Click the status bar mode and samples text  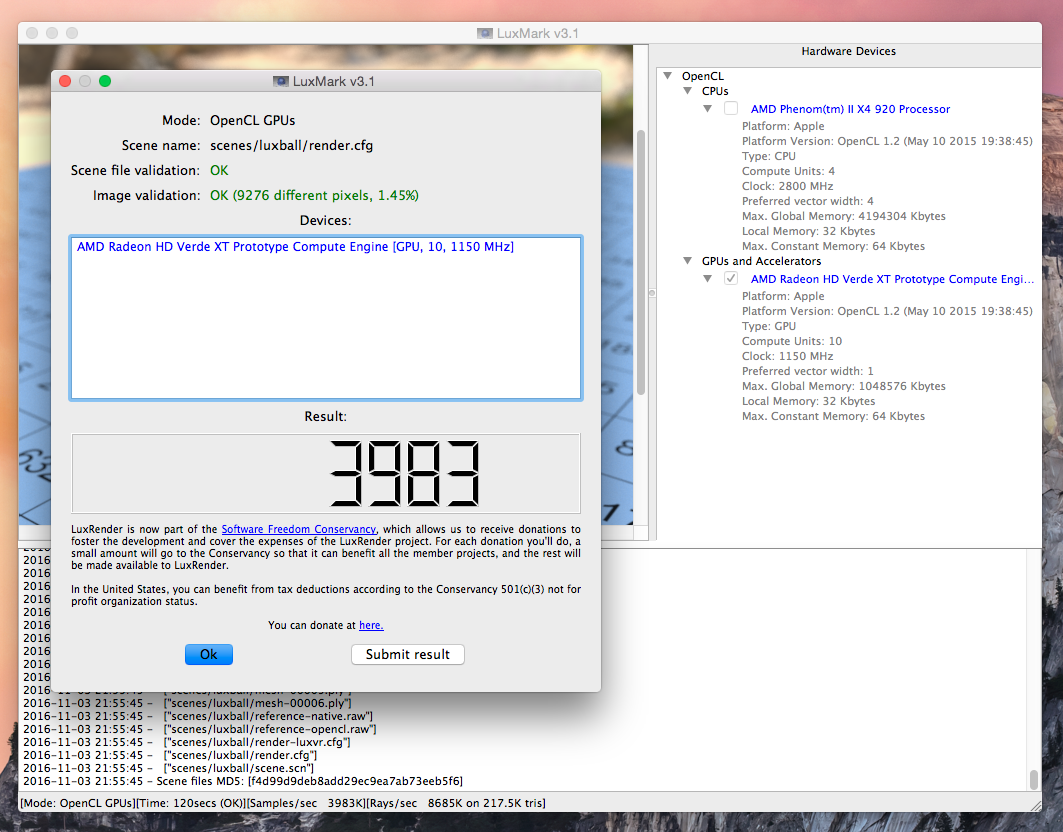[283, 804]
